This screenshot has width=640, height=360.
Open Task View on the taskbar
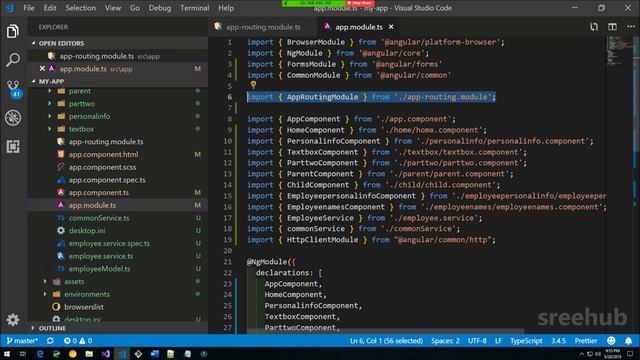(x=23, y=354)
